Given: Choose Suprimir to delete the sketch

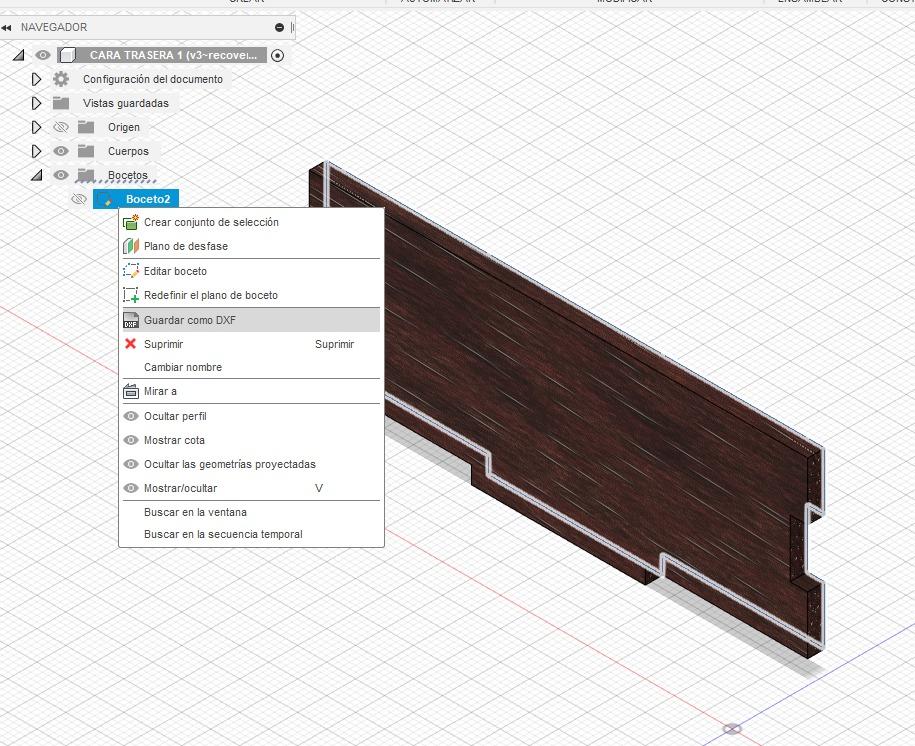Looking at the screenshot, I should 251,344.
